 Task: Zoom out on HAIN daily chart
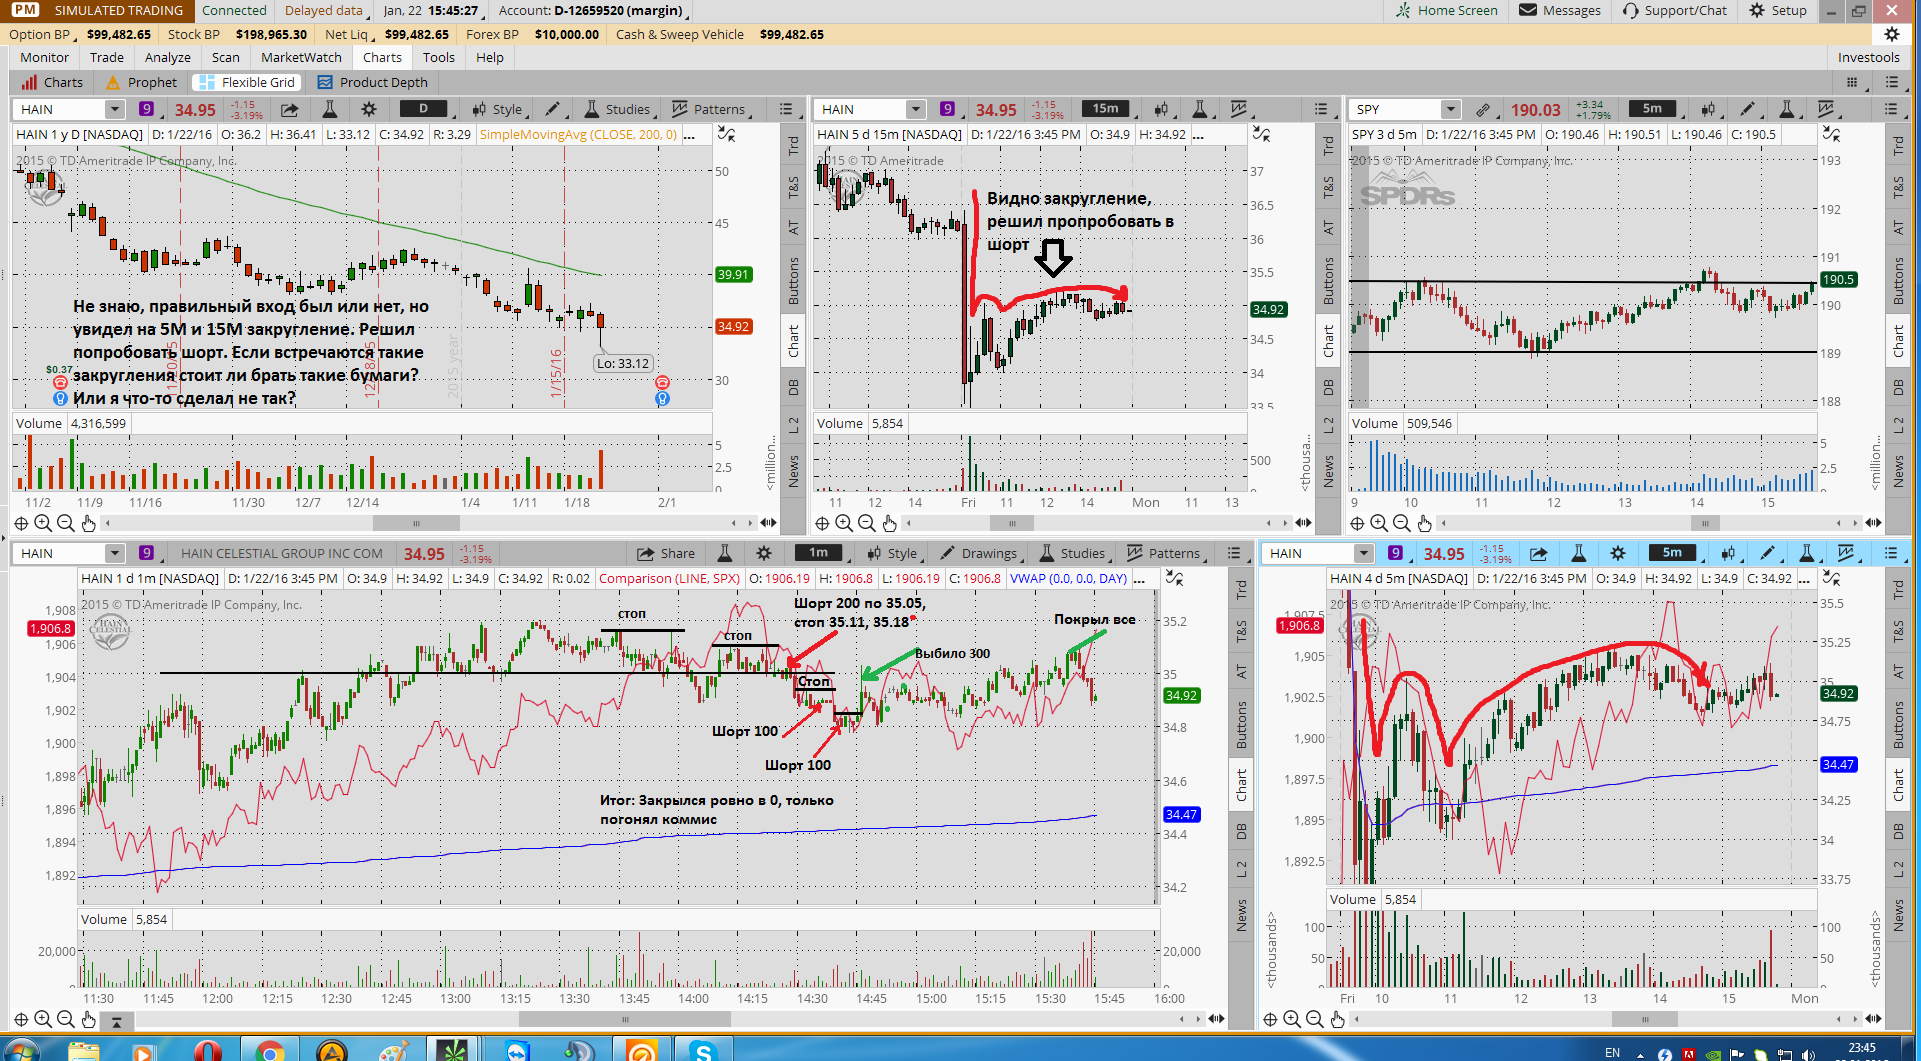tap(65, 523)
